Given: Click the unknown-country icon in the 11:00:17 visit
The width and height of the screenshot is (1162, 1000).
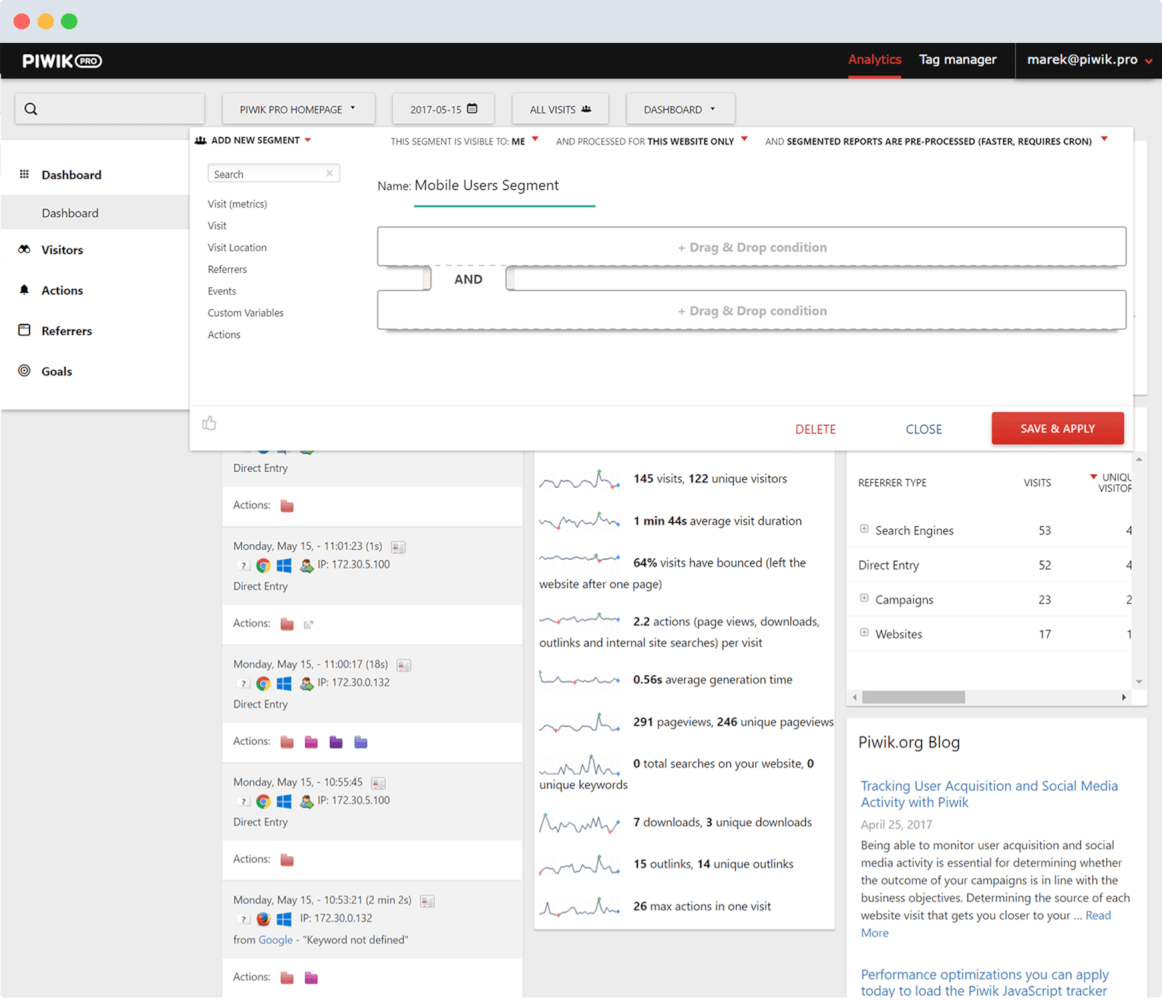Looking at the screenshot, I should [x=243, y=683].
